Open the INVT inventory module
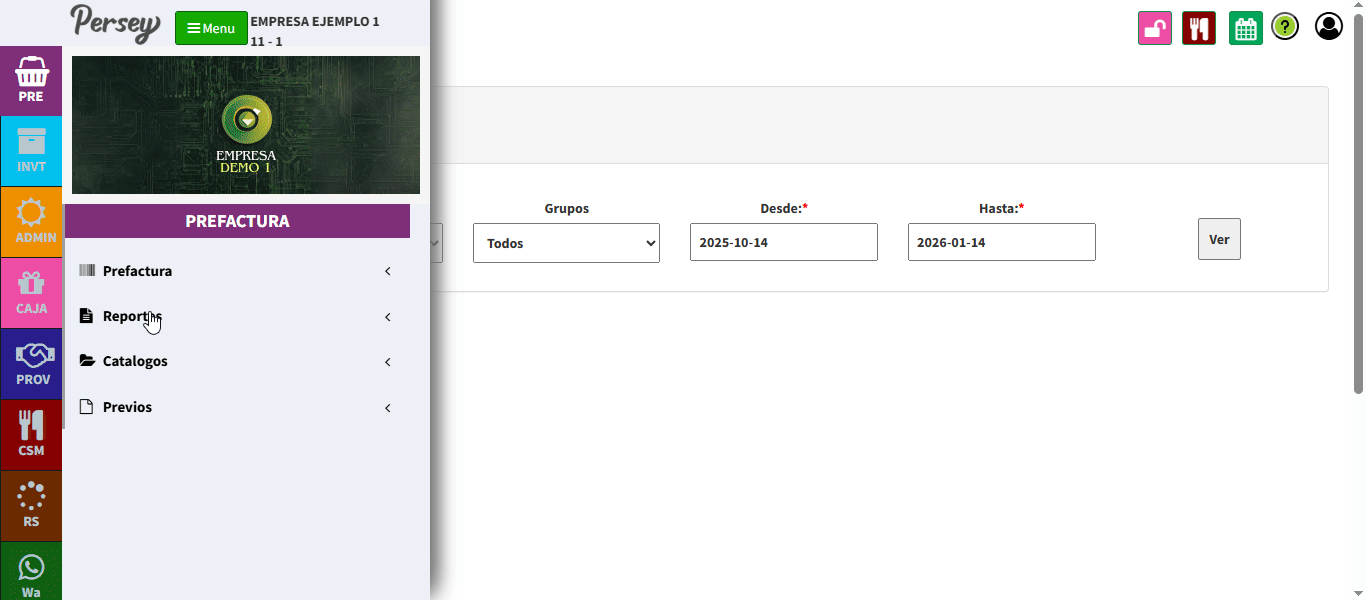1366x600 pixels. pyautogui.click(x=31, y=151)
